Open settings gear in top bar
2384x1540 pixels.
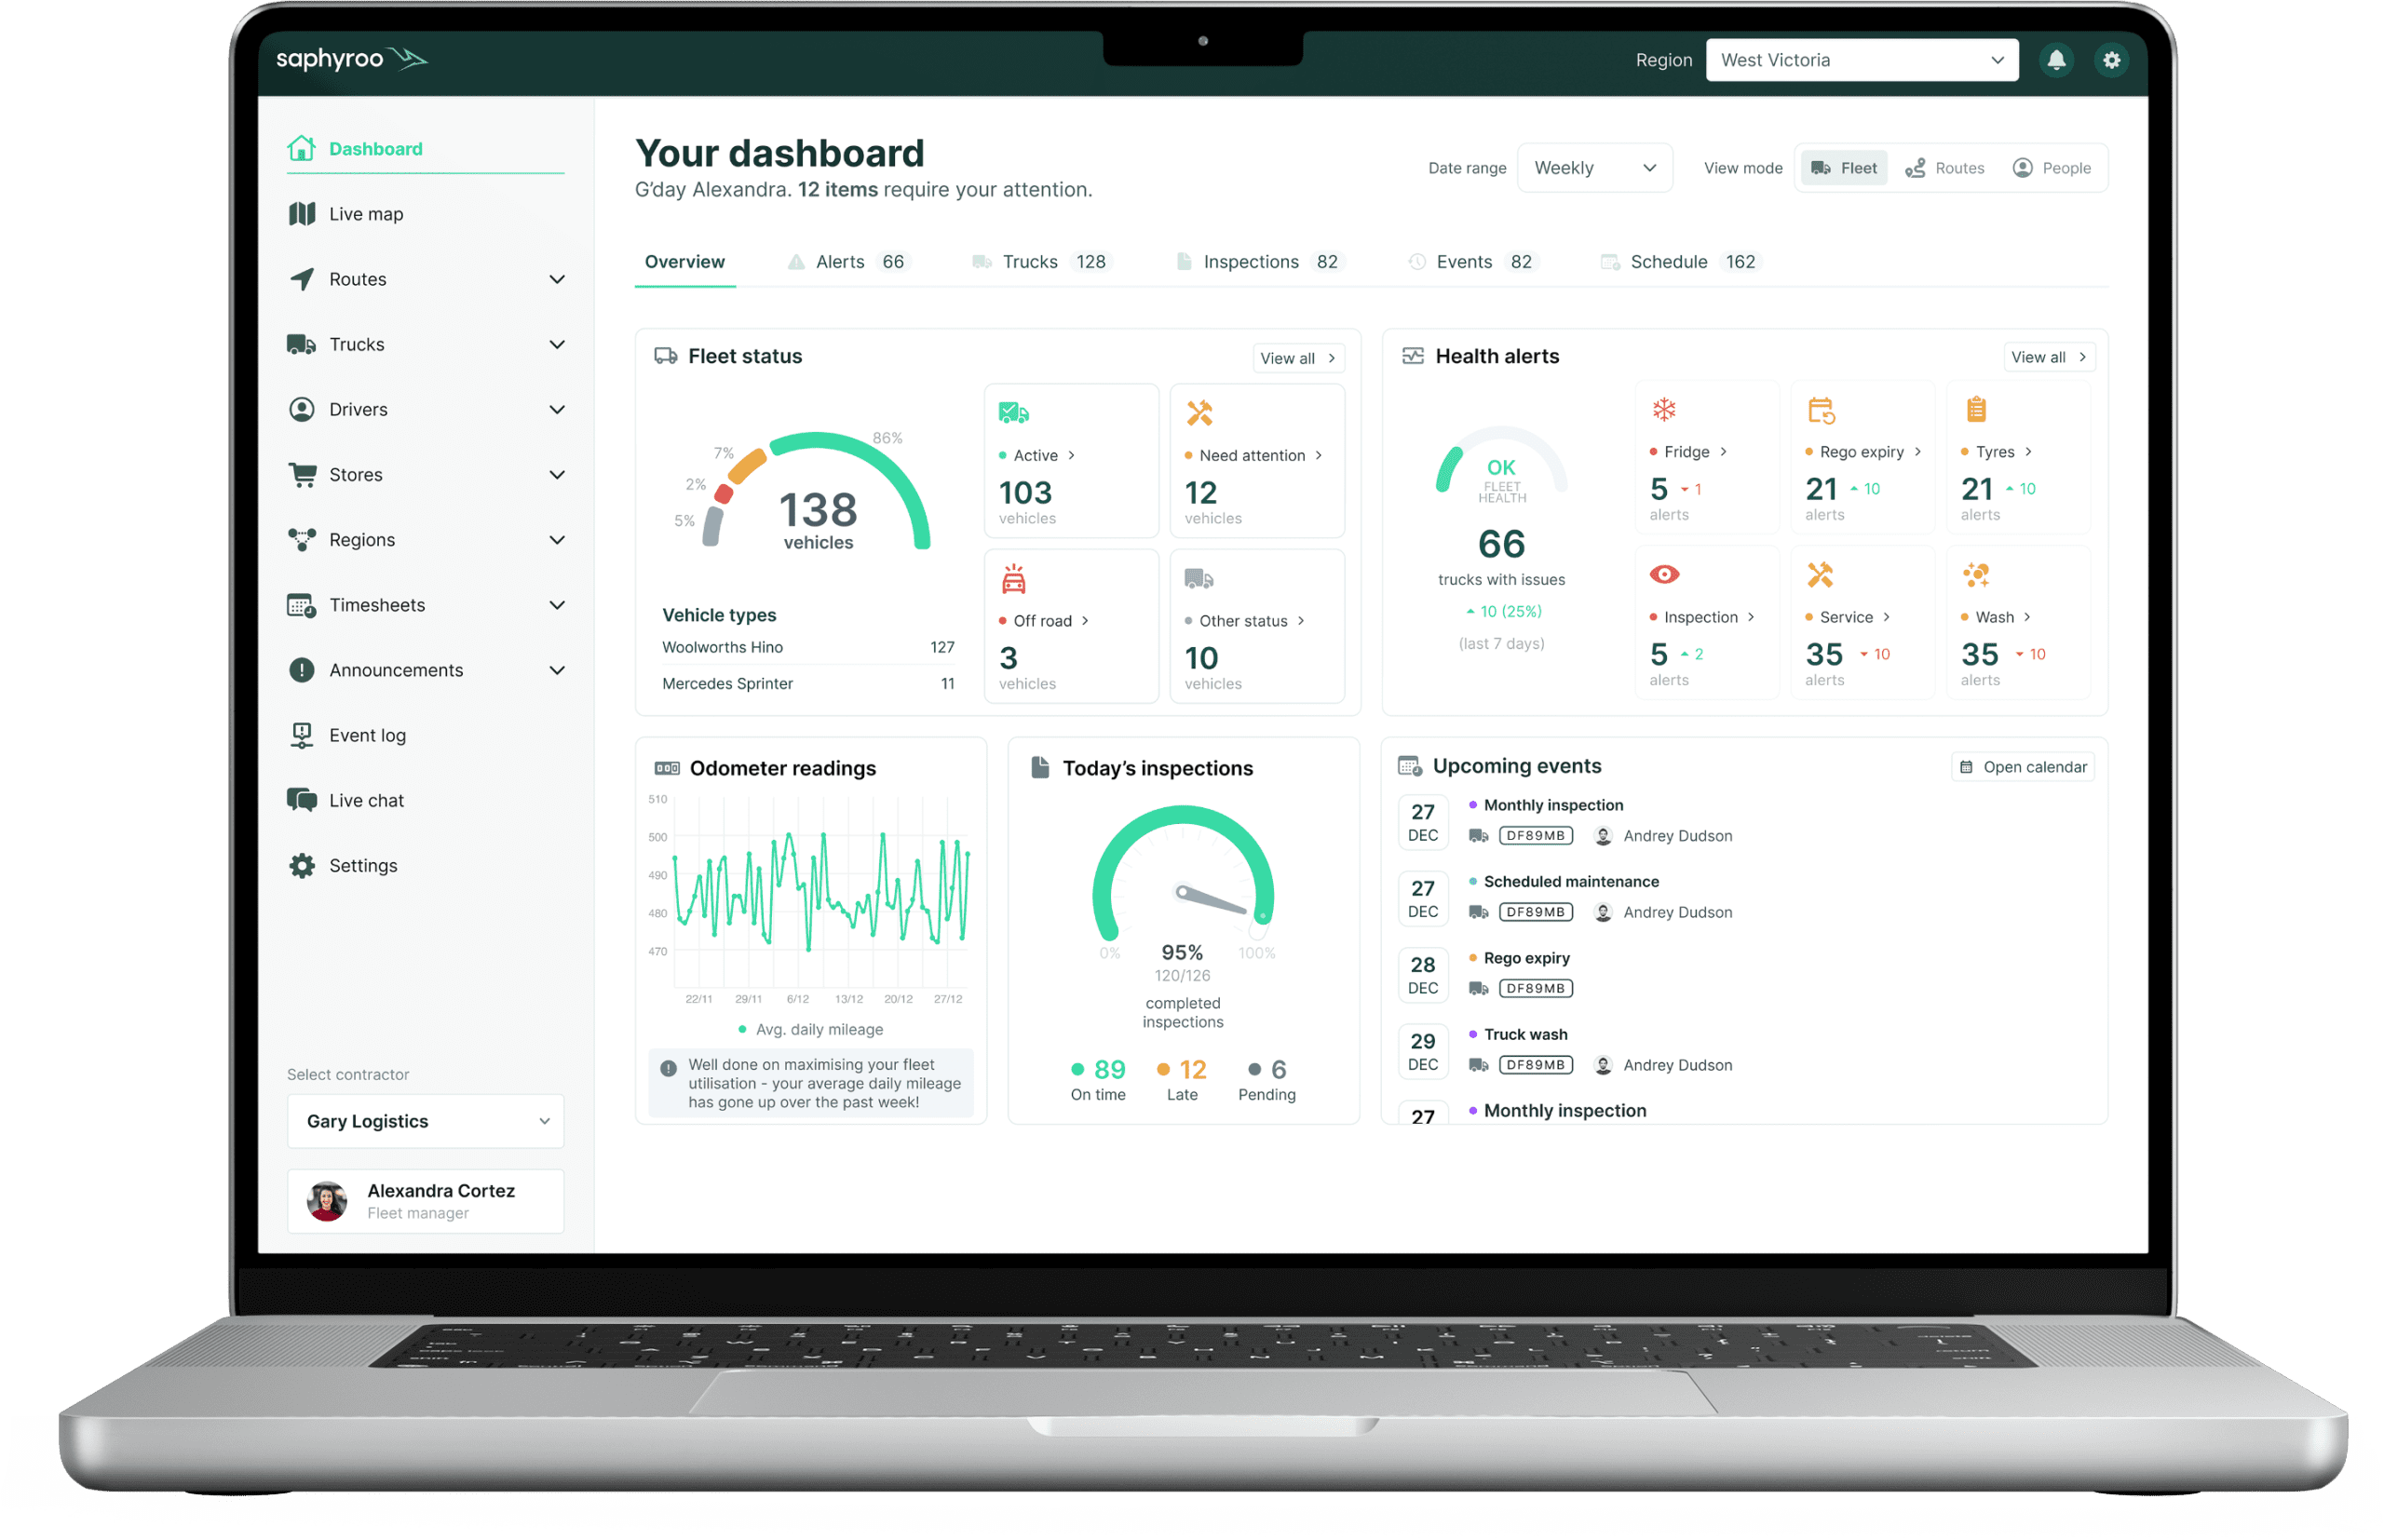pos(2110,60)
